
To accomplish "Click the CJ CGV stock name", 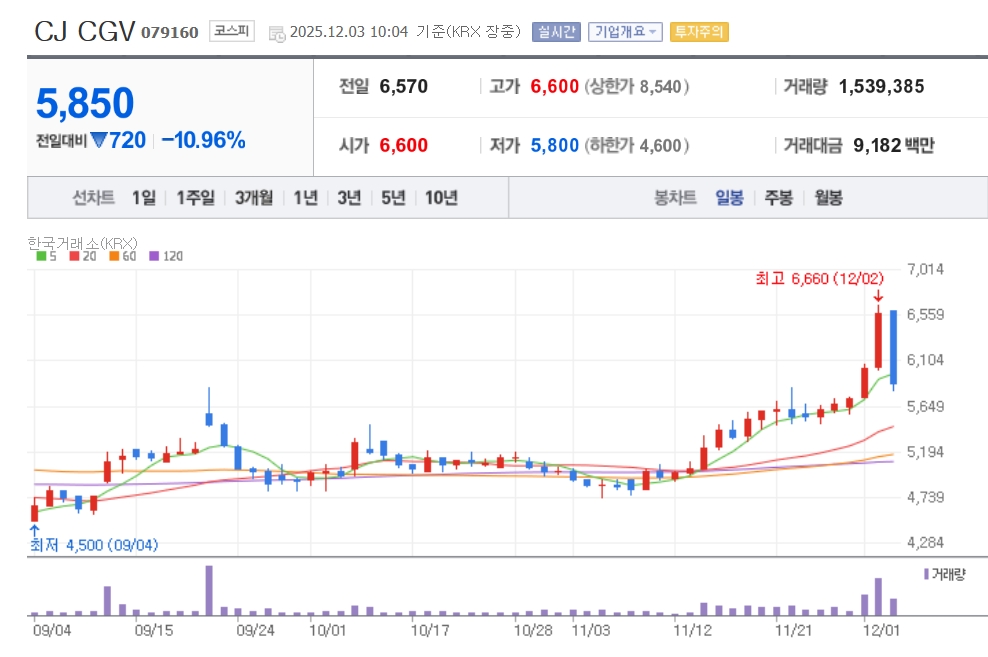I will pos(84,32).
